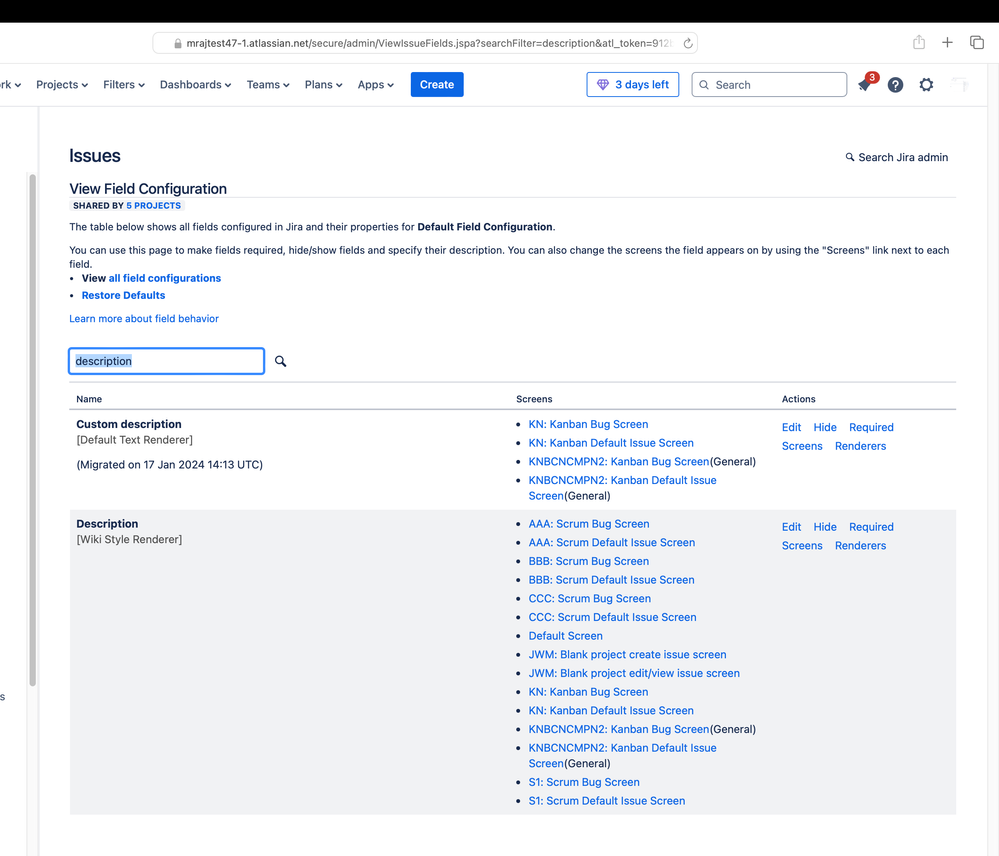This screenshot has width=999, height=856.
Task: Open a new browser tab with plus icon
Action: pyautogui.click(x=947, y=43)
